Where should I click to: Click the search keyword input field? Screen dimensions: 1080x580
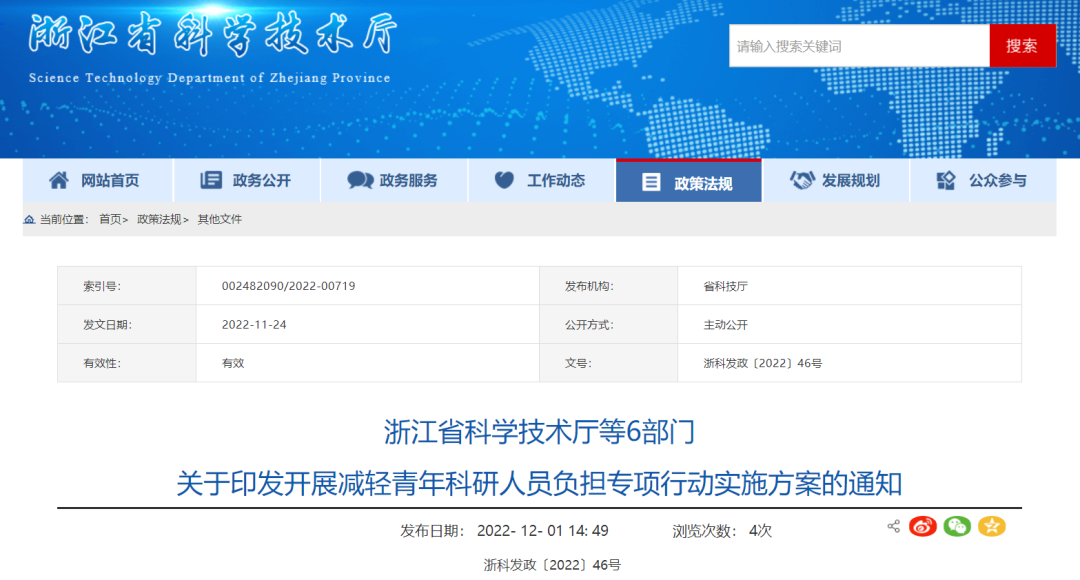(858, 46)
